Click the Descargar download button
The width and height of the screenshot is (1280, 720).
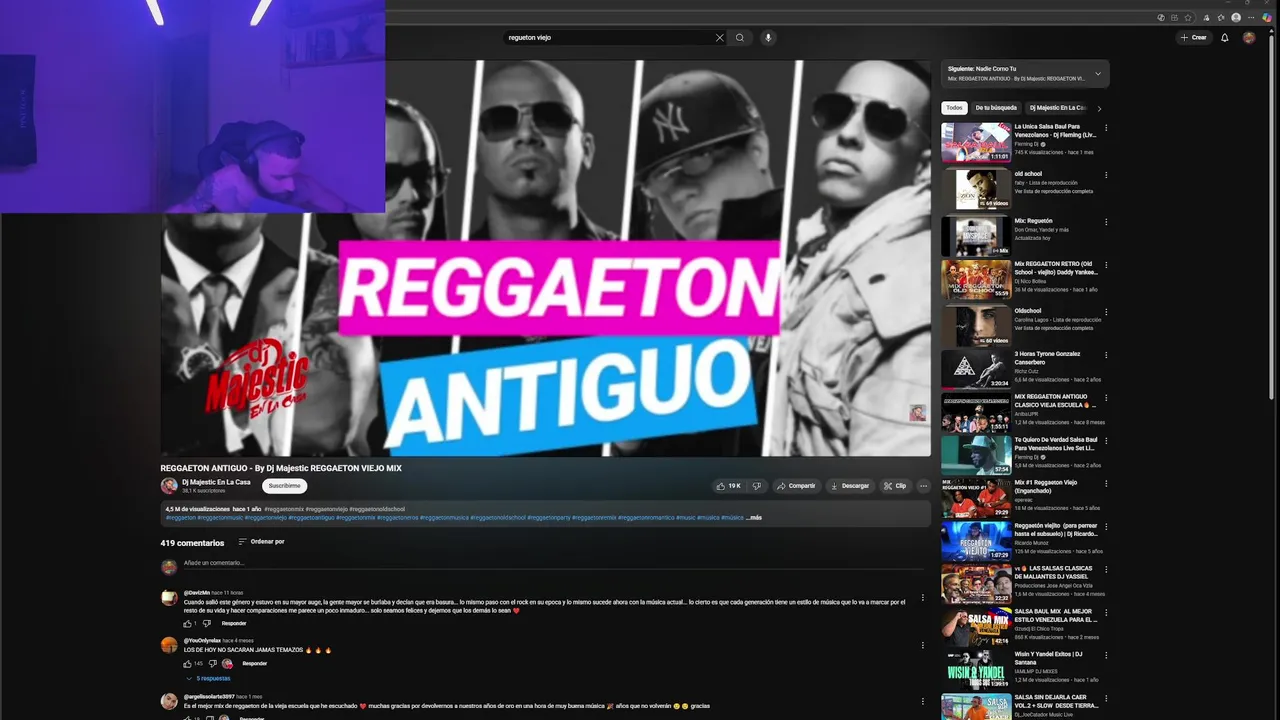click(849, 486)
